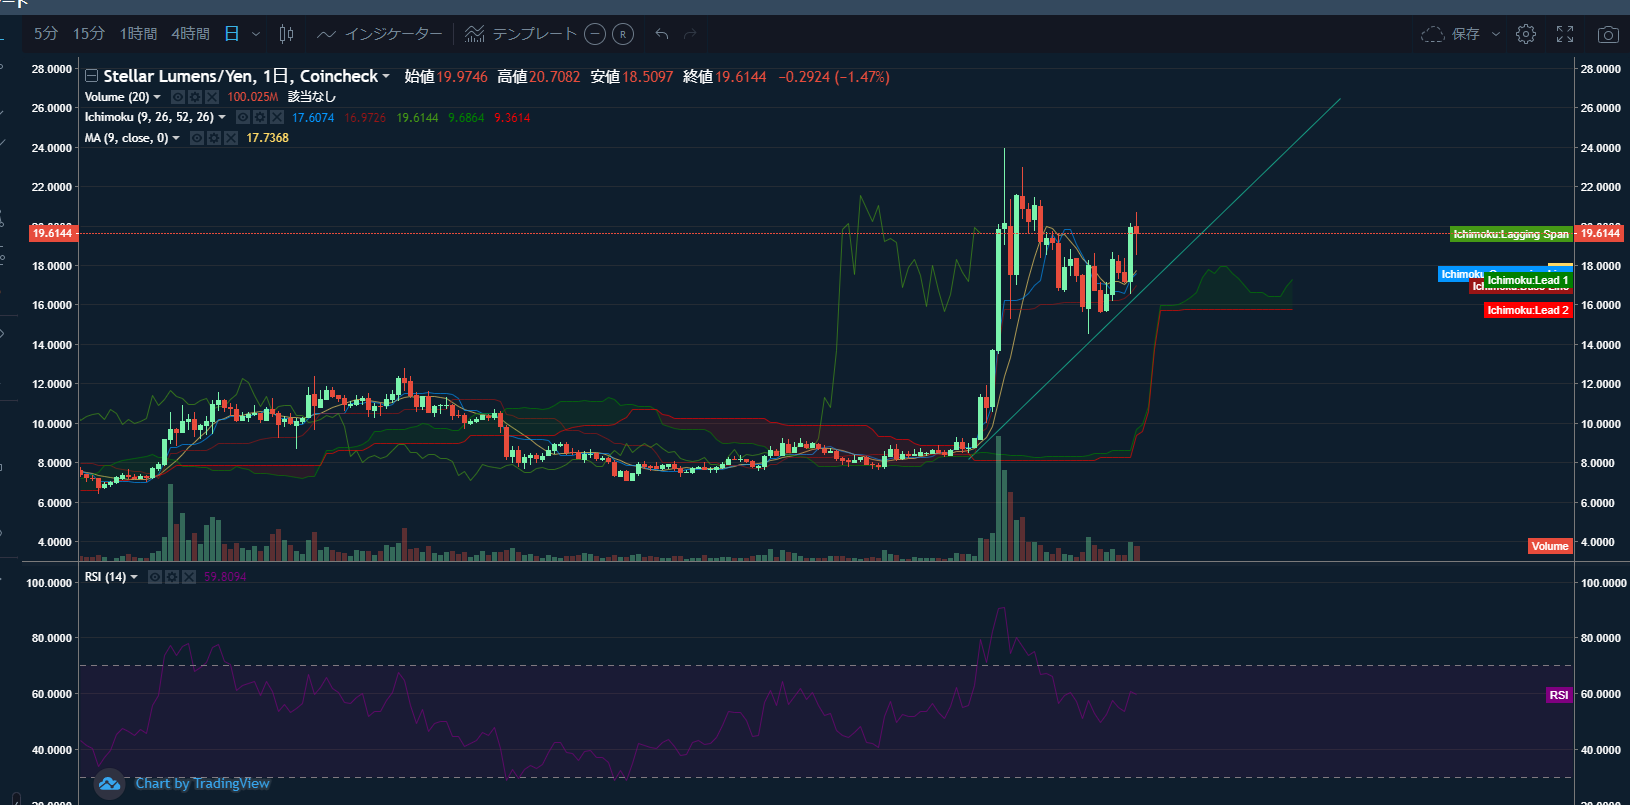Remove the MA indicator
Screen dimensions: 1630x805
click(231, 138)
